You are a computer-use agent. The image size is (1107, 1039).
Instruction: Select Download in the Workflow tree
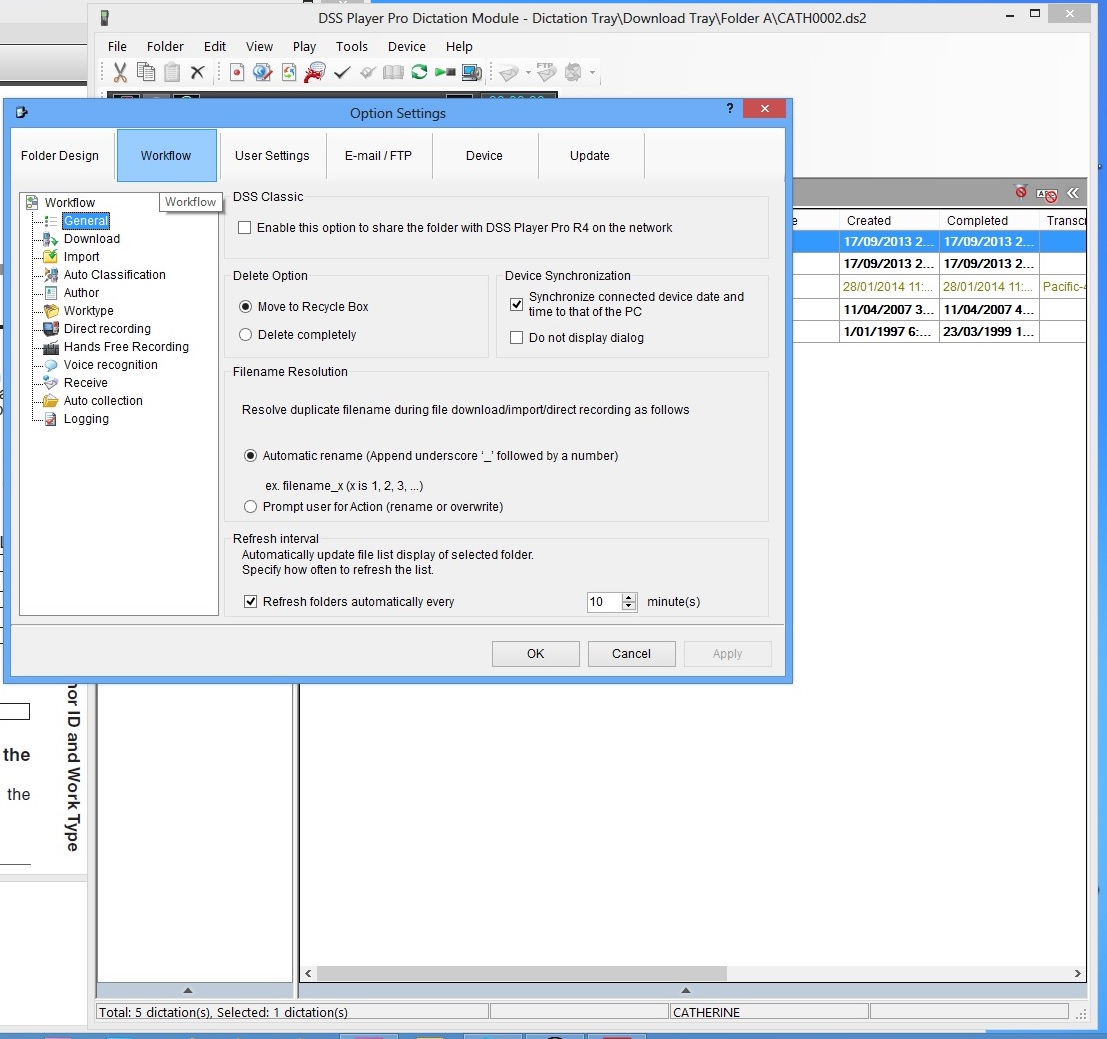tap(92, 239)
